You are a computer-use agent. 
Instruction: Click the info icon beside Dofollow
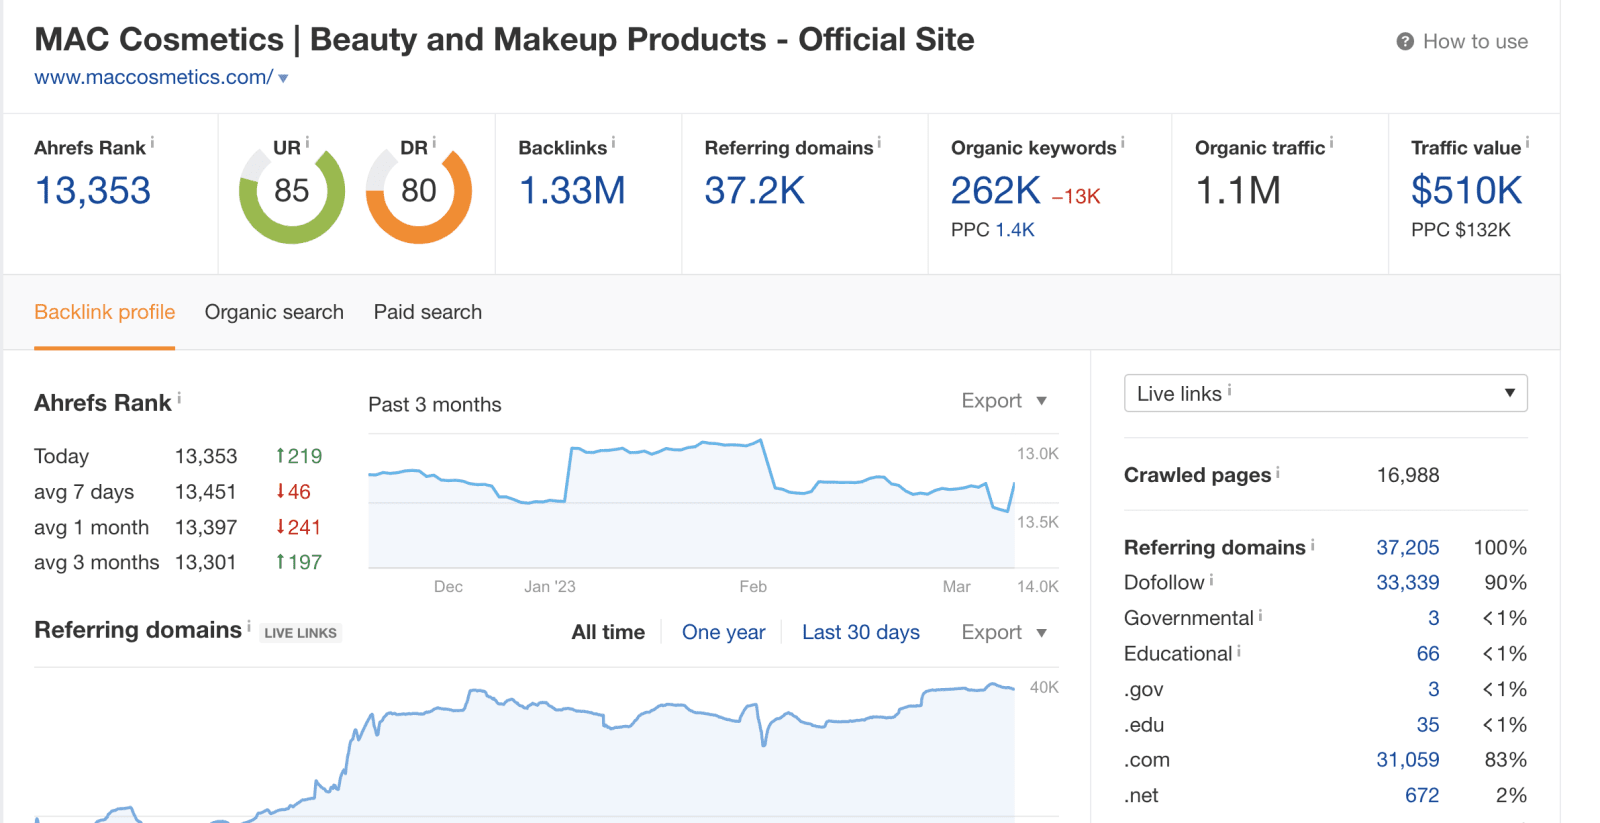pyautogui.click(x=1211, y=580)
